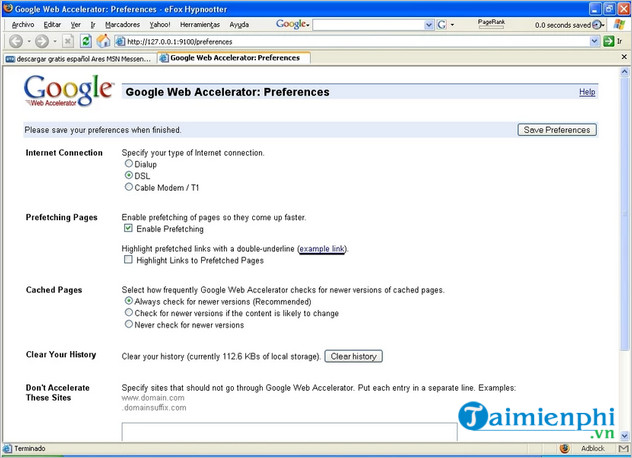
Task: Open the Google logo menu arrow
Action: pyautogui.click(x=308, y=25)
